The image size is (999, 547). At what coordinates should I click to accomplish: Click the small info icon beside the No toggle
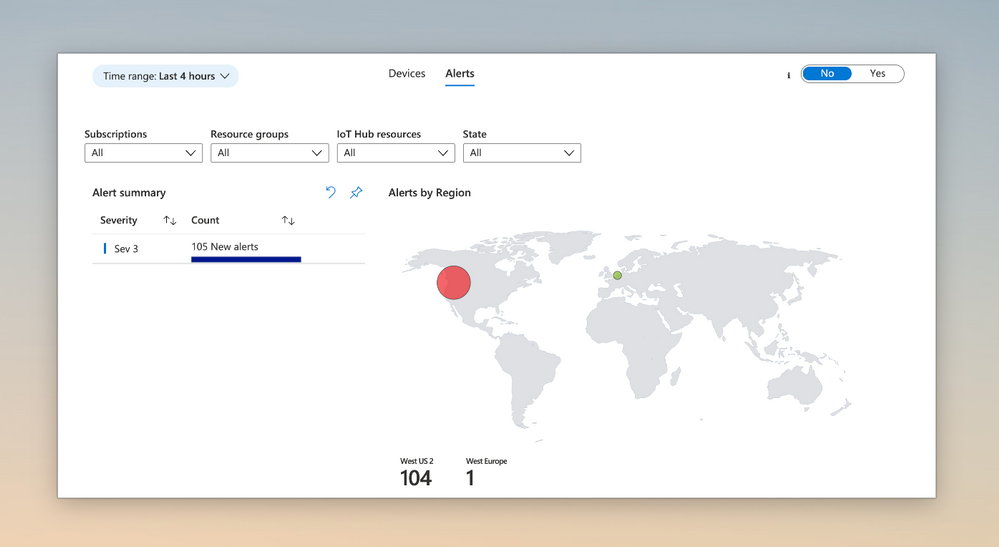tap(788, 75)
